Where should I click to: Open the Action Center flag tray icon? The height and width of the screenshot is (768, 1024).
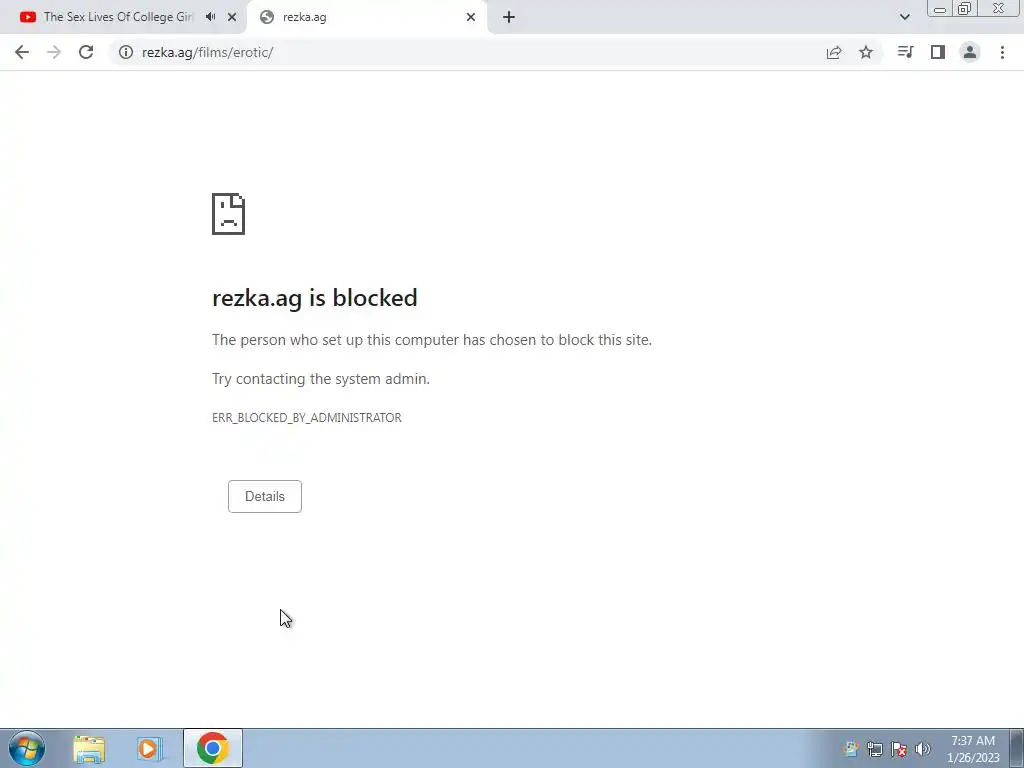tap(899, 749)
